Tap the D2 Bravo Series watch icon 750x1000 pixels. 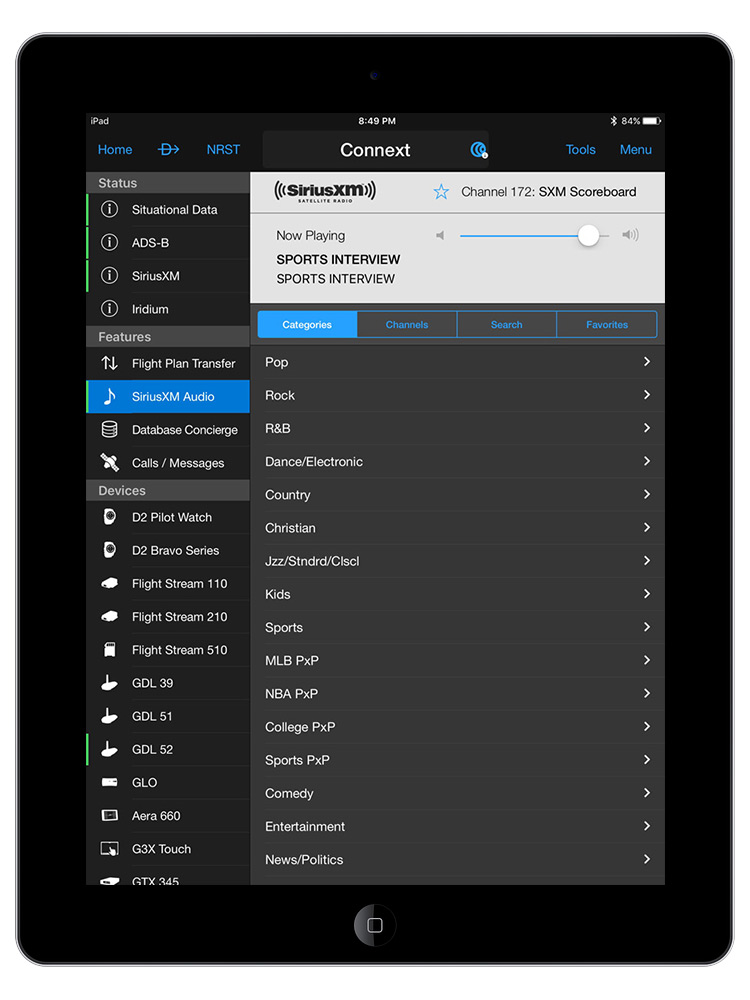tap(110, 550)
